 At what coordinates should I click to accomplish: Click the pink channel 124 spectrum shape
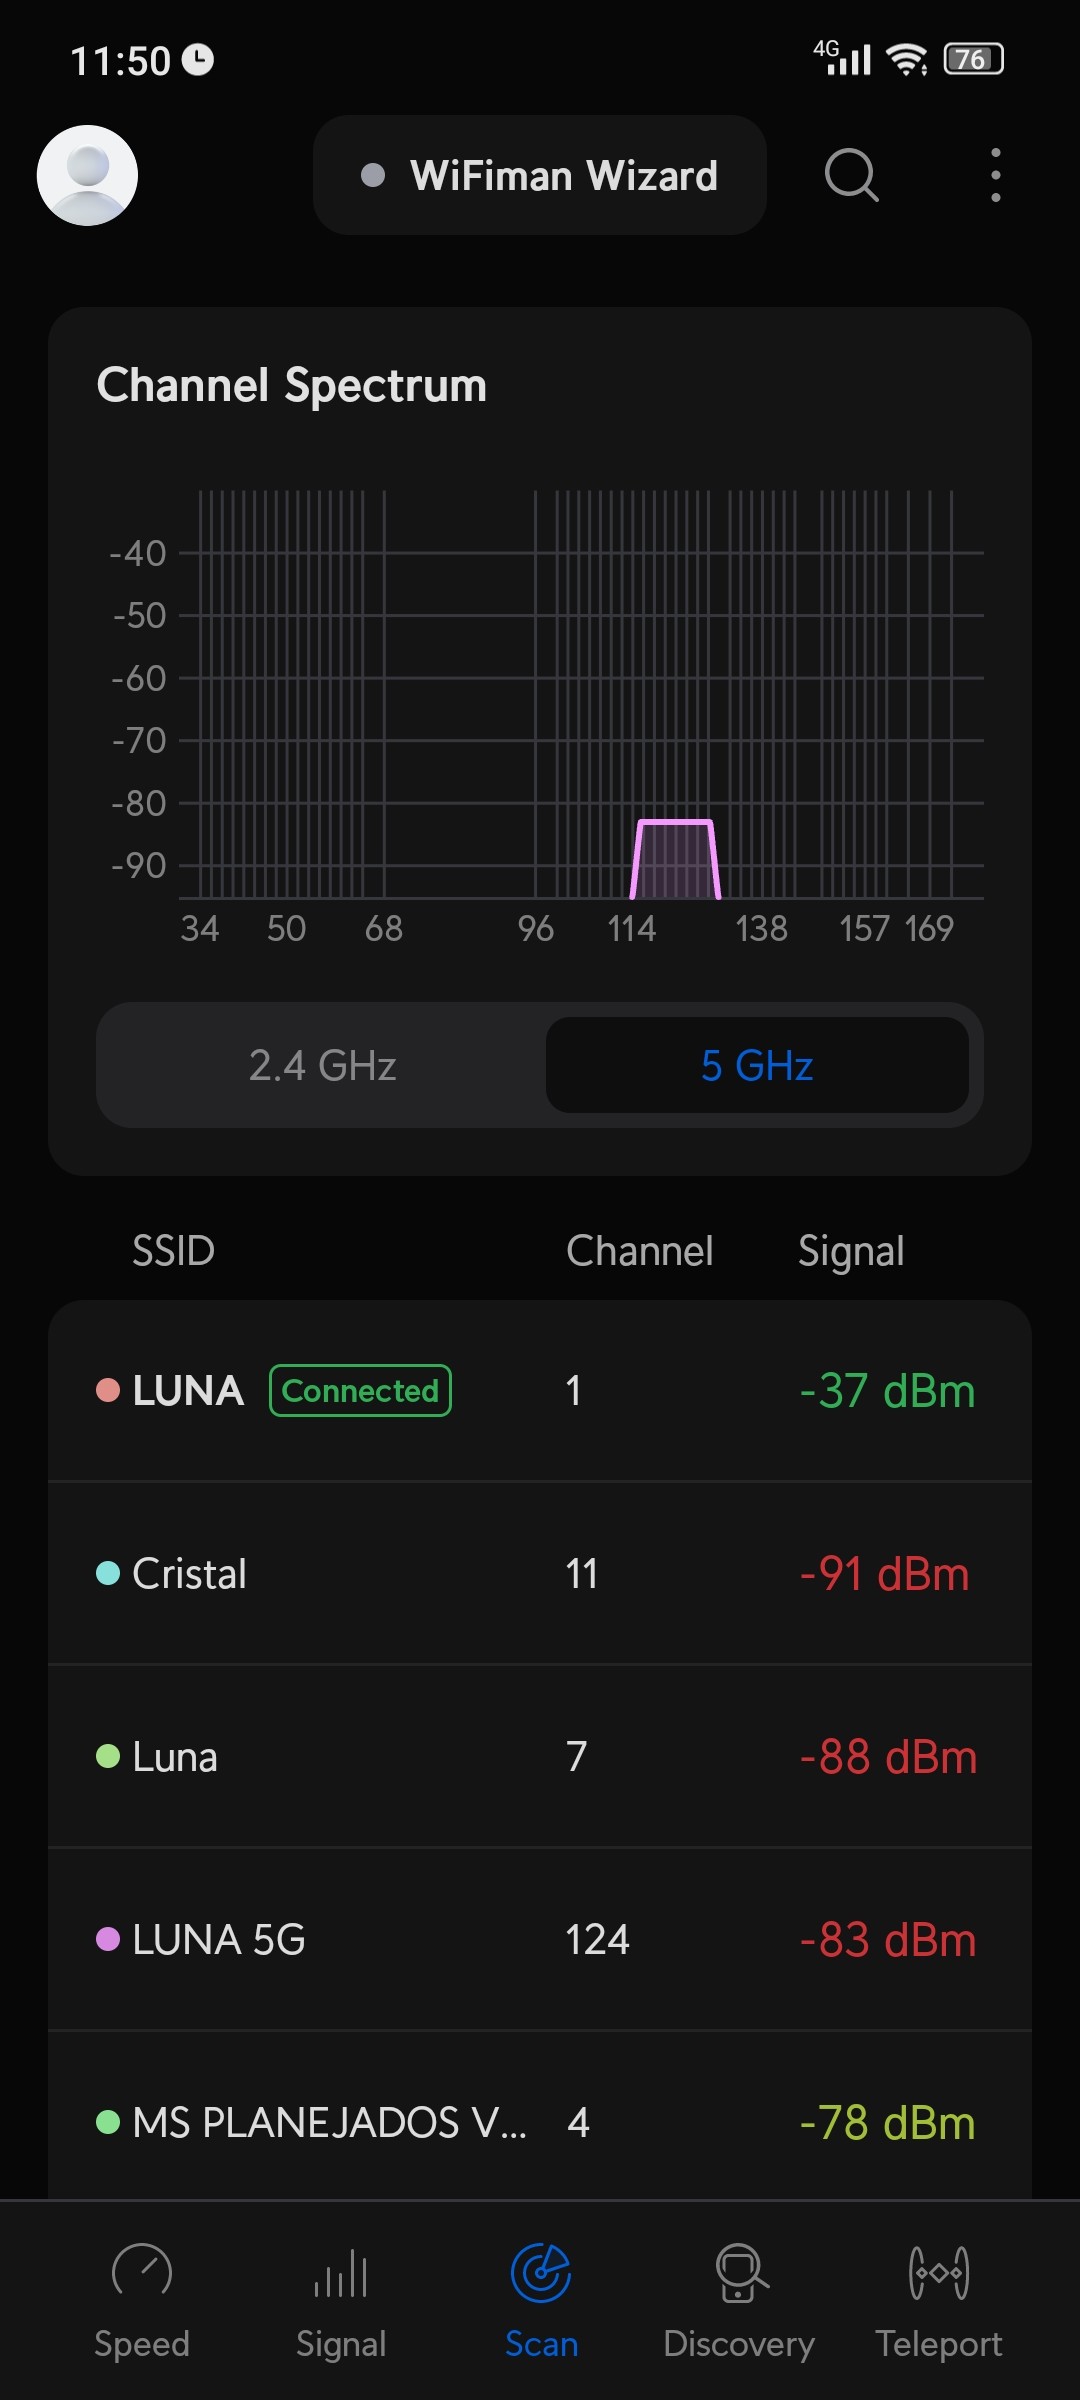[675, 860]
